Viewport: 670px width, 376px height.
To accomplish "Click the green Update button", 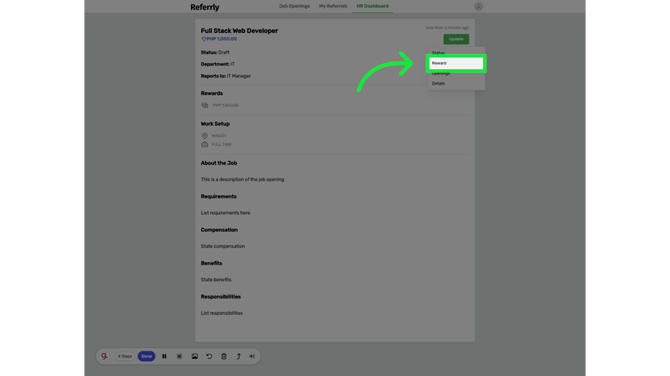I will coord(456,39).
